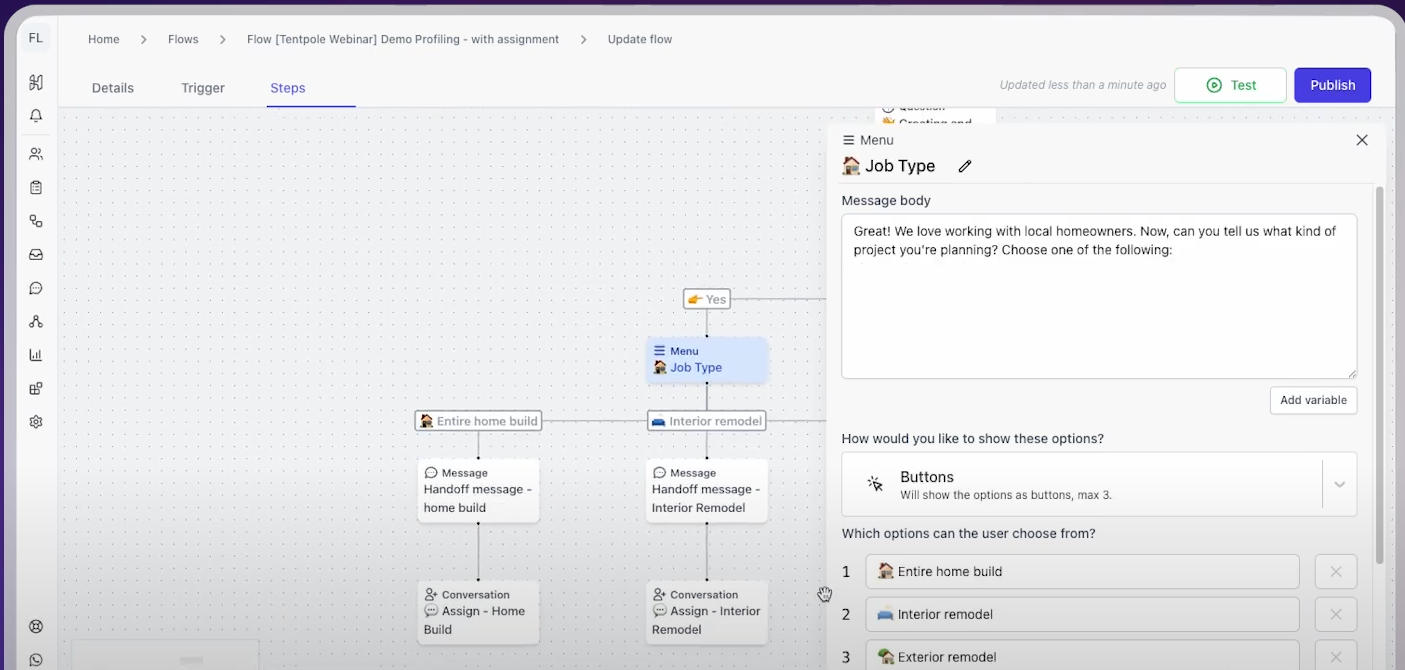Go to Home in the breadcrumb
Viewport: 1405px width, 670px height.
coord(104,40)
